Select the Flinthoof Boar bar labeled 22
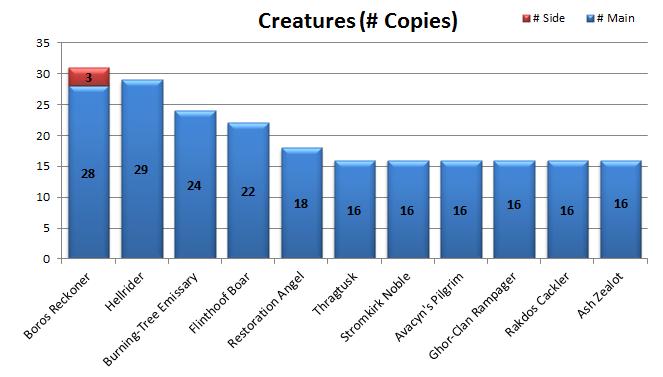 (248, 190)
